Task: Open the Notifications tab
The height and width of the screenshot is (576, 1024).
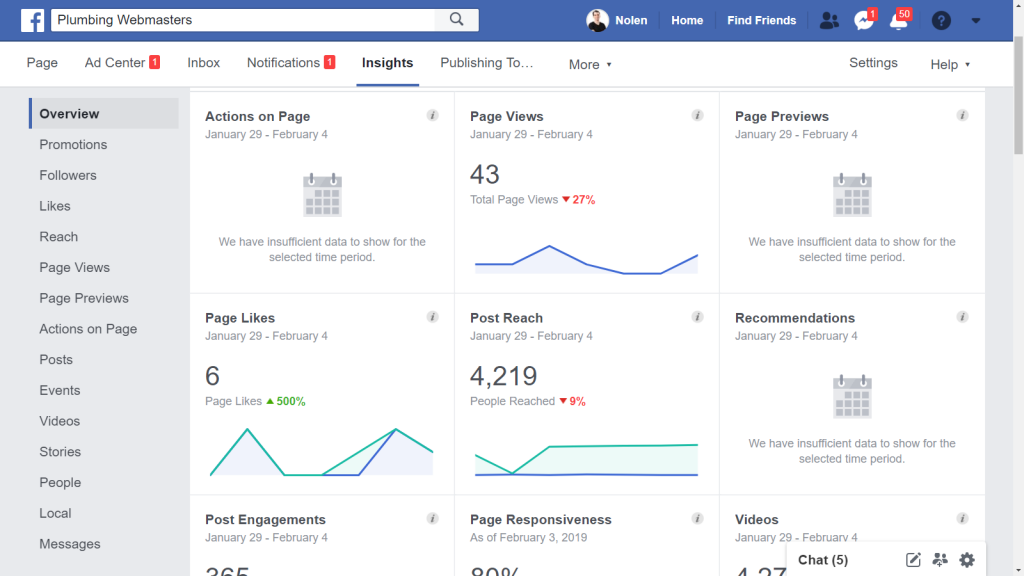Action: [291, 63]
